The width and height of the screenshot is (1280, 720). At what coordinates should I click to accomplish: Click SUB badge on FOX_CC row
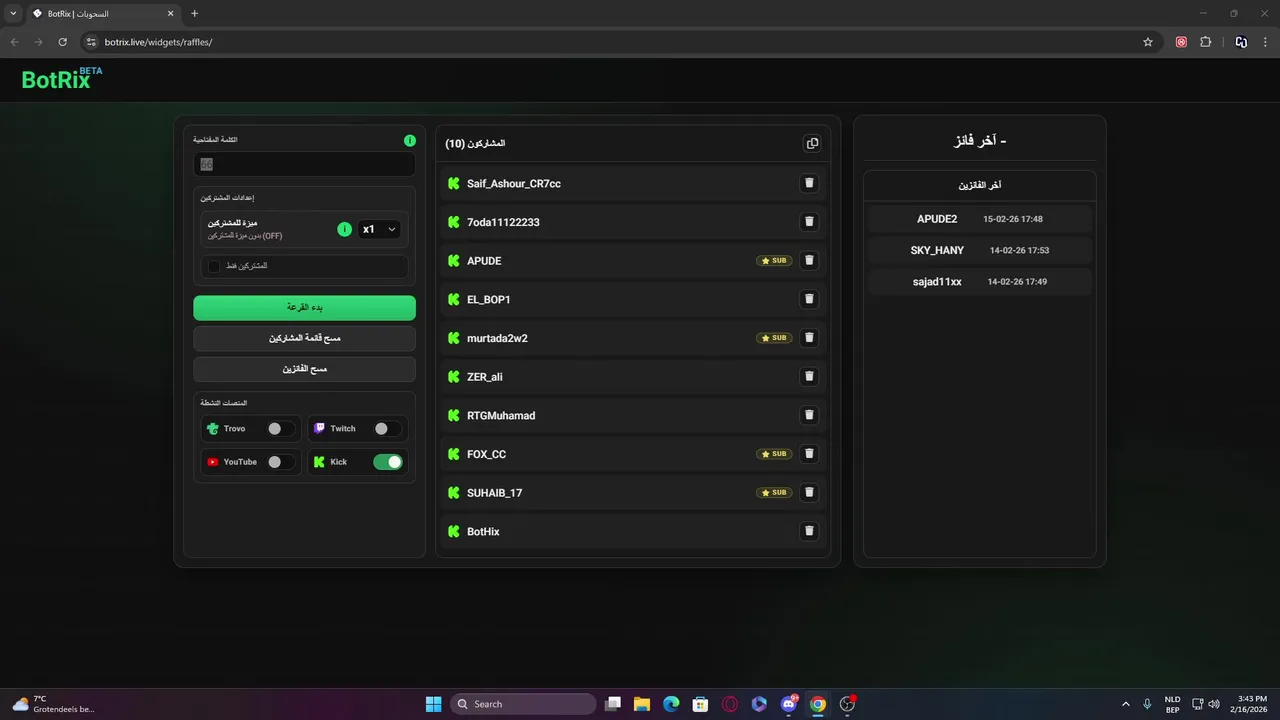[x=774, y=454]
